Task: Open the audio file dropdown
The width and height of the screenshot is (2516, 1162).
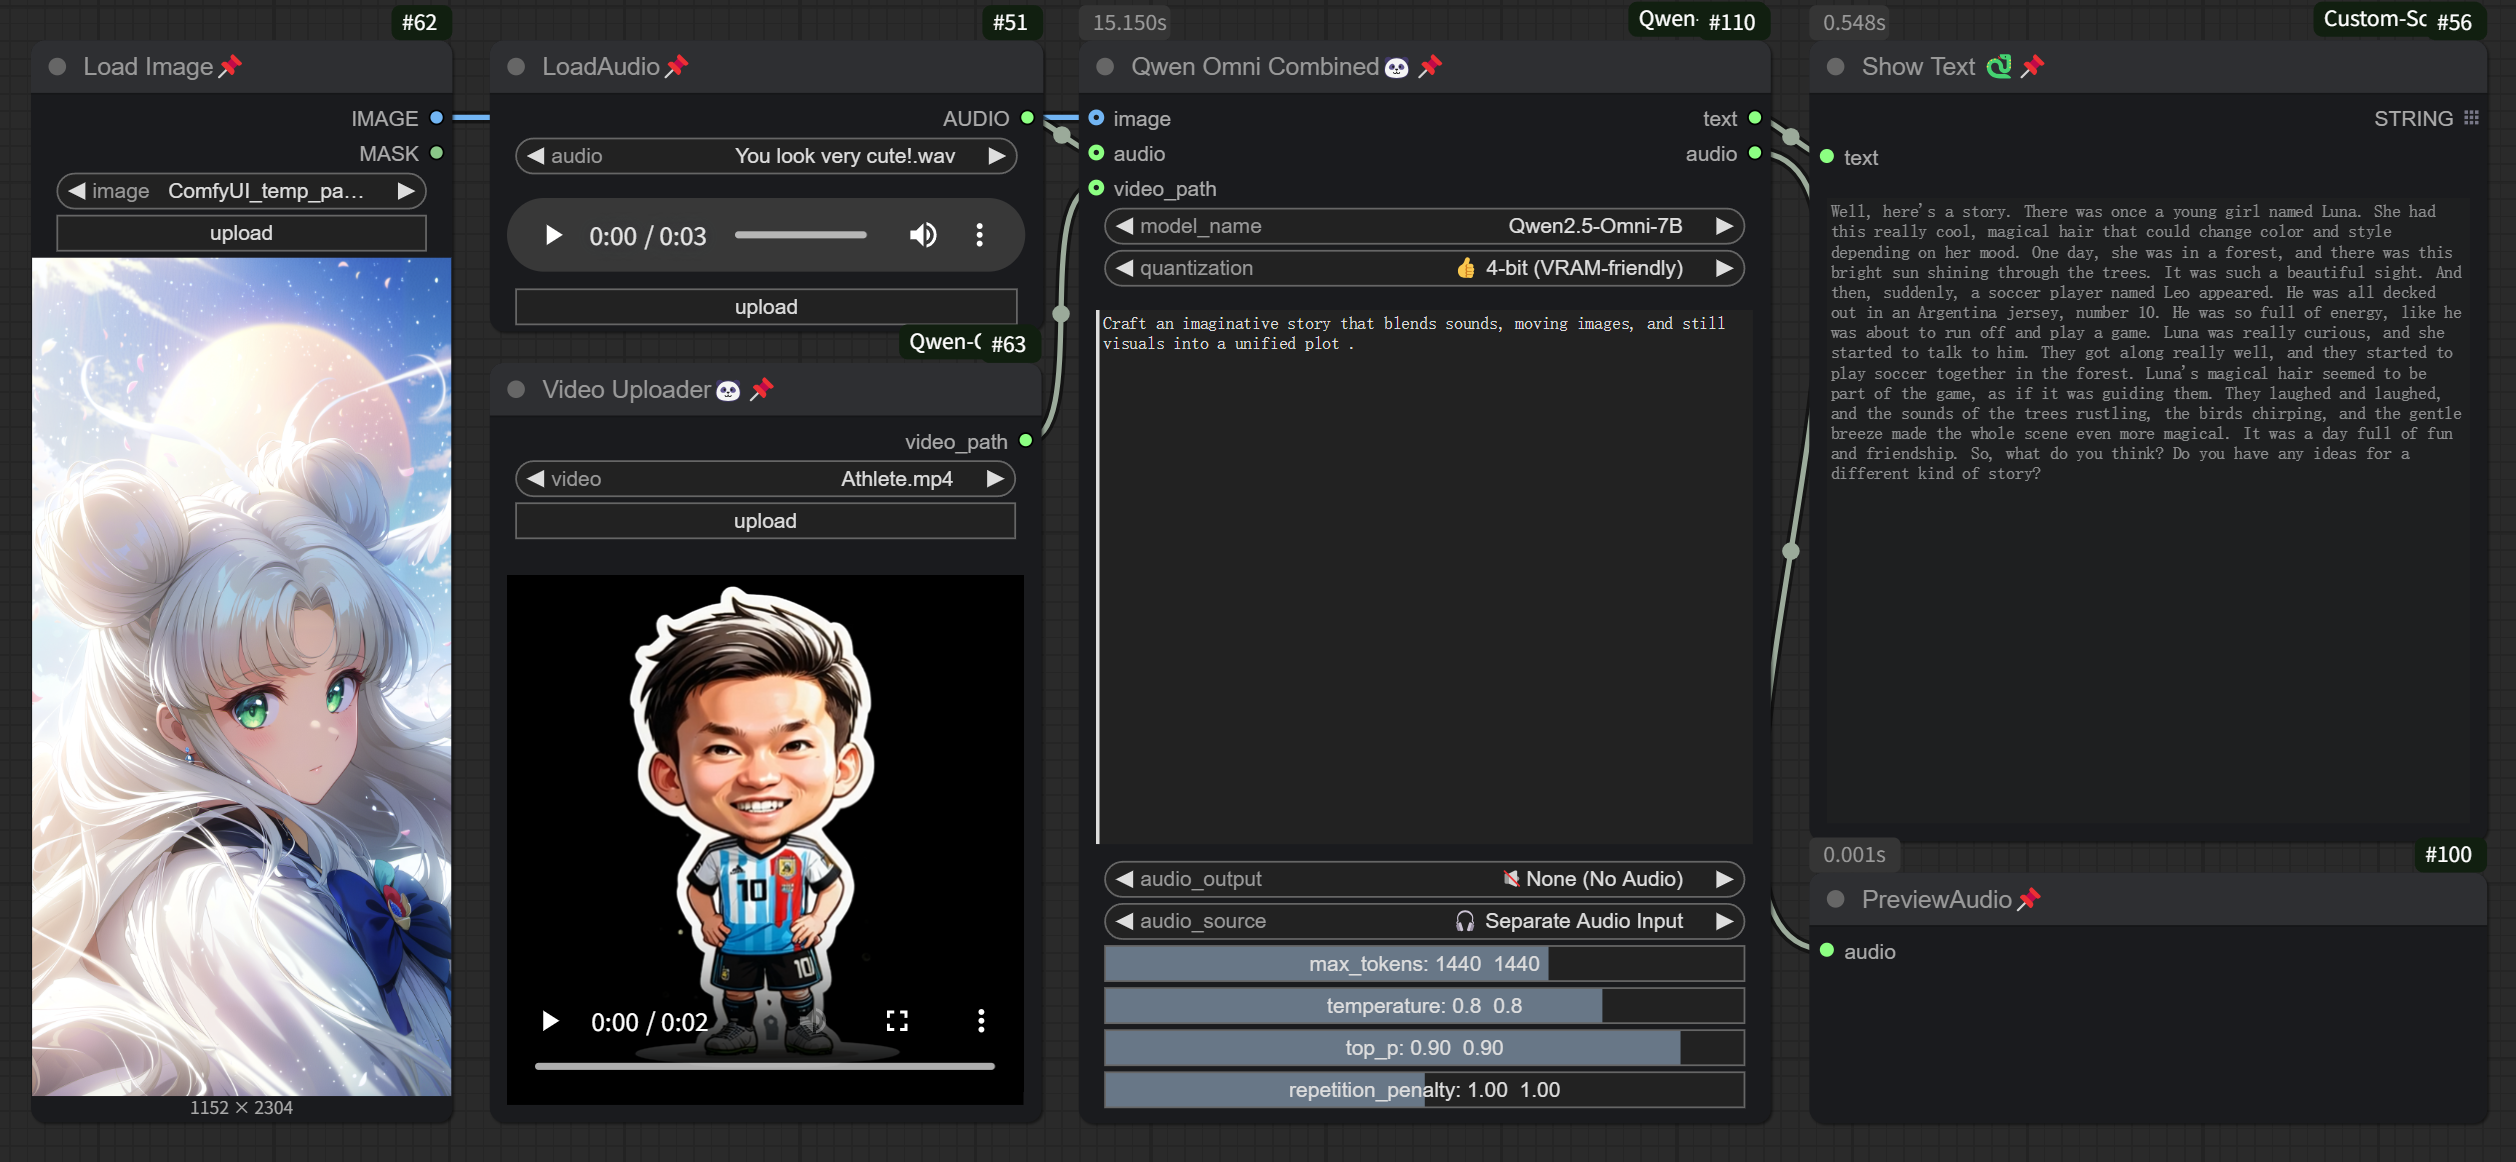Action: click(766, 156)
